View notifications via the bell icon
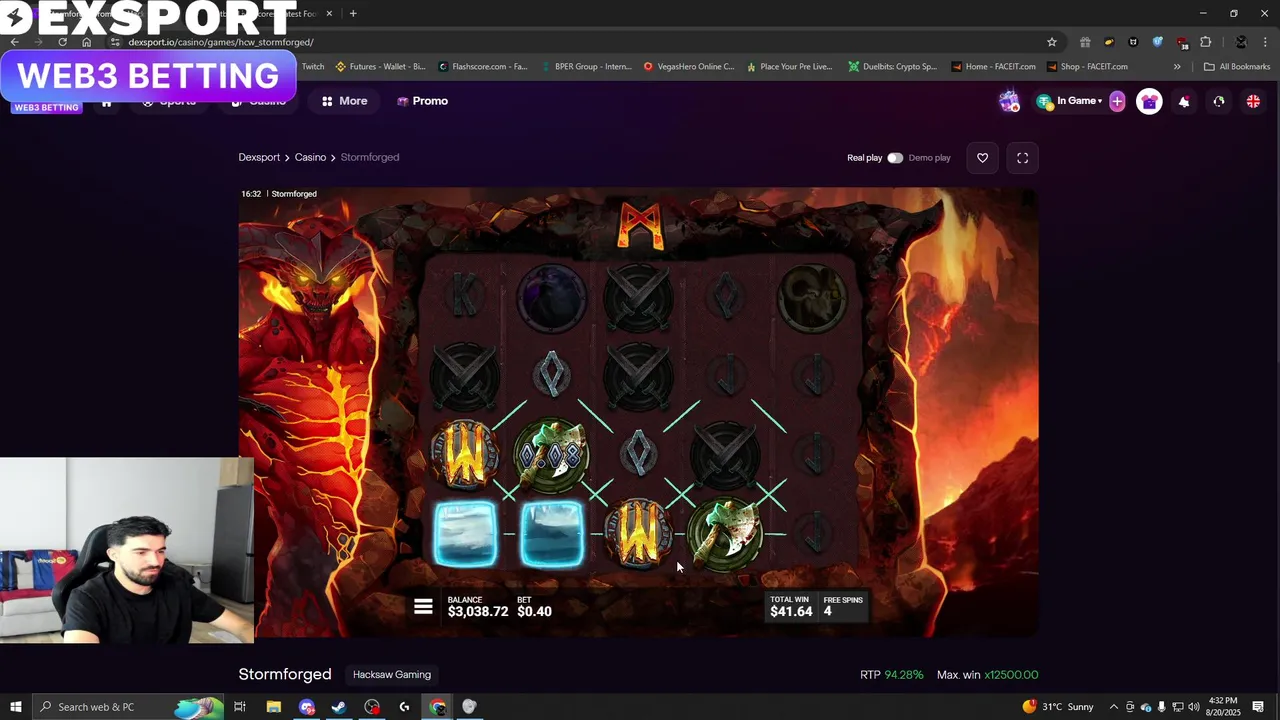The image size is (1280, 720). 1184,101
